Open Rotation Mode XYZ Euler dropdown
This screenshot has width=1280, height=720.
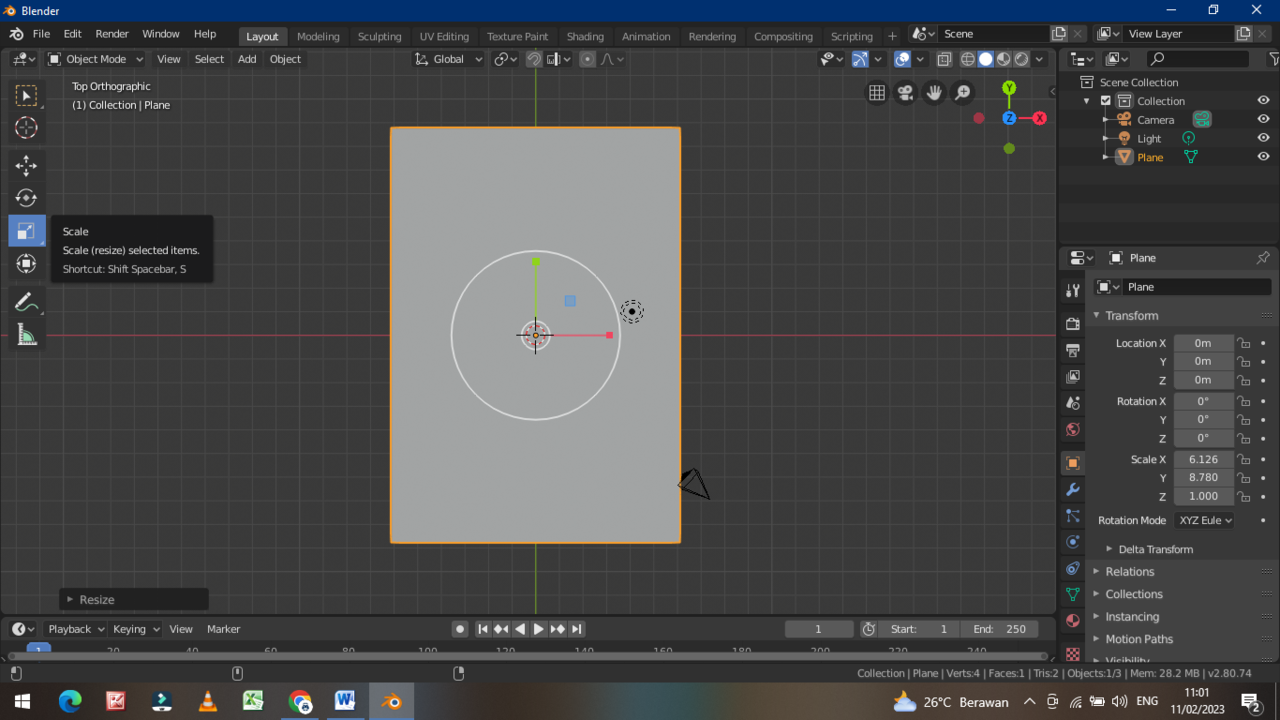point(1204,520)
